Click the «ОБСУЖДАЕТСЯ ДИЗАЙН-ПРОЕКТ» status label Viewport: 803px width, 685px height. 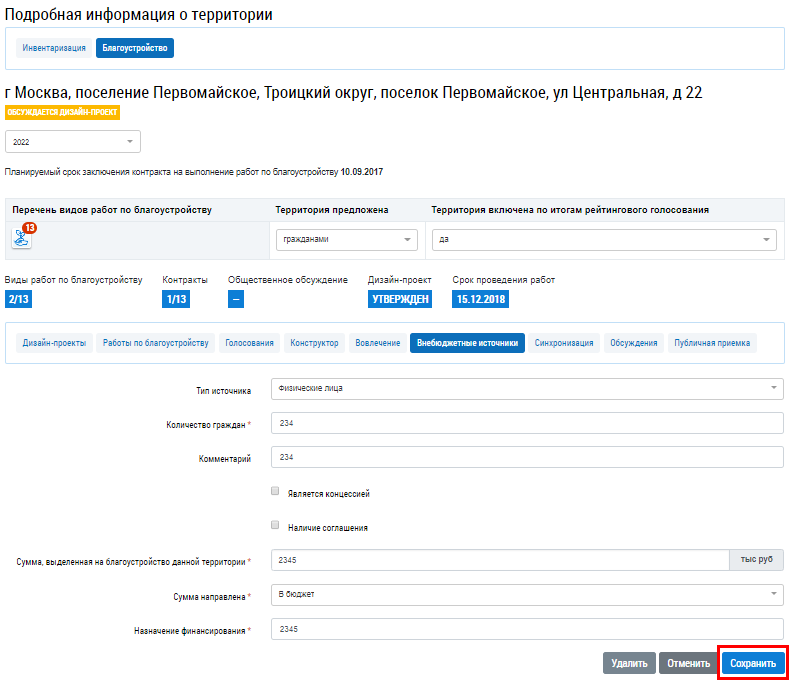pyautogui.click(x=62, y=112)
